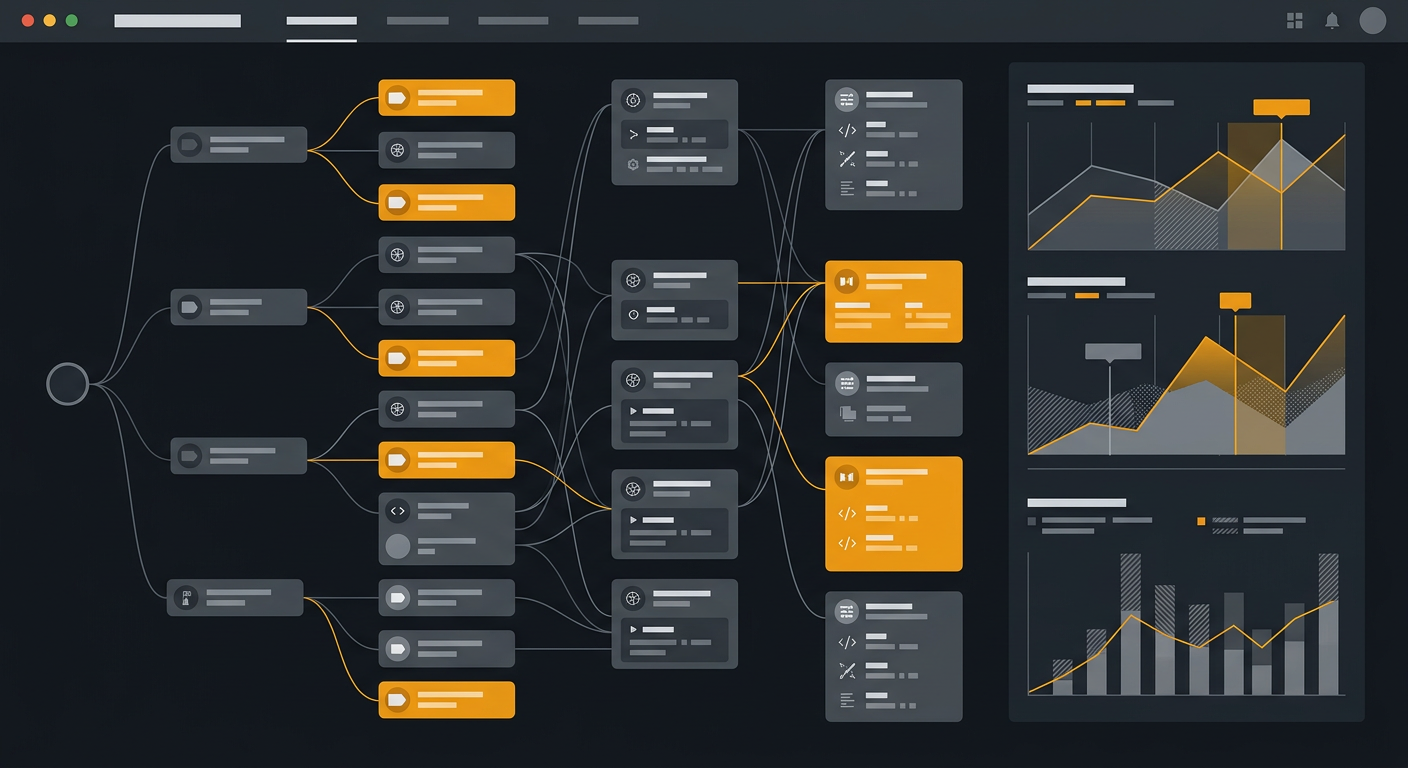This screenshot has height=768, width=1408.
Task: Click book icon on orange card containing code rows
Action: pos(847,478)
